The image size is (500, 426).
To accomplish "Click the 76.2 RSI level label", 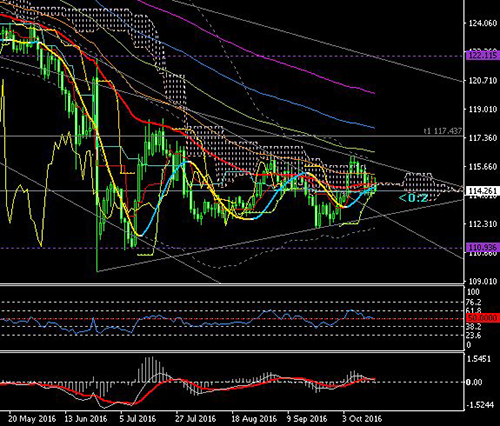I will coord(474,302).
